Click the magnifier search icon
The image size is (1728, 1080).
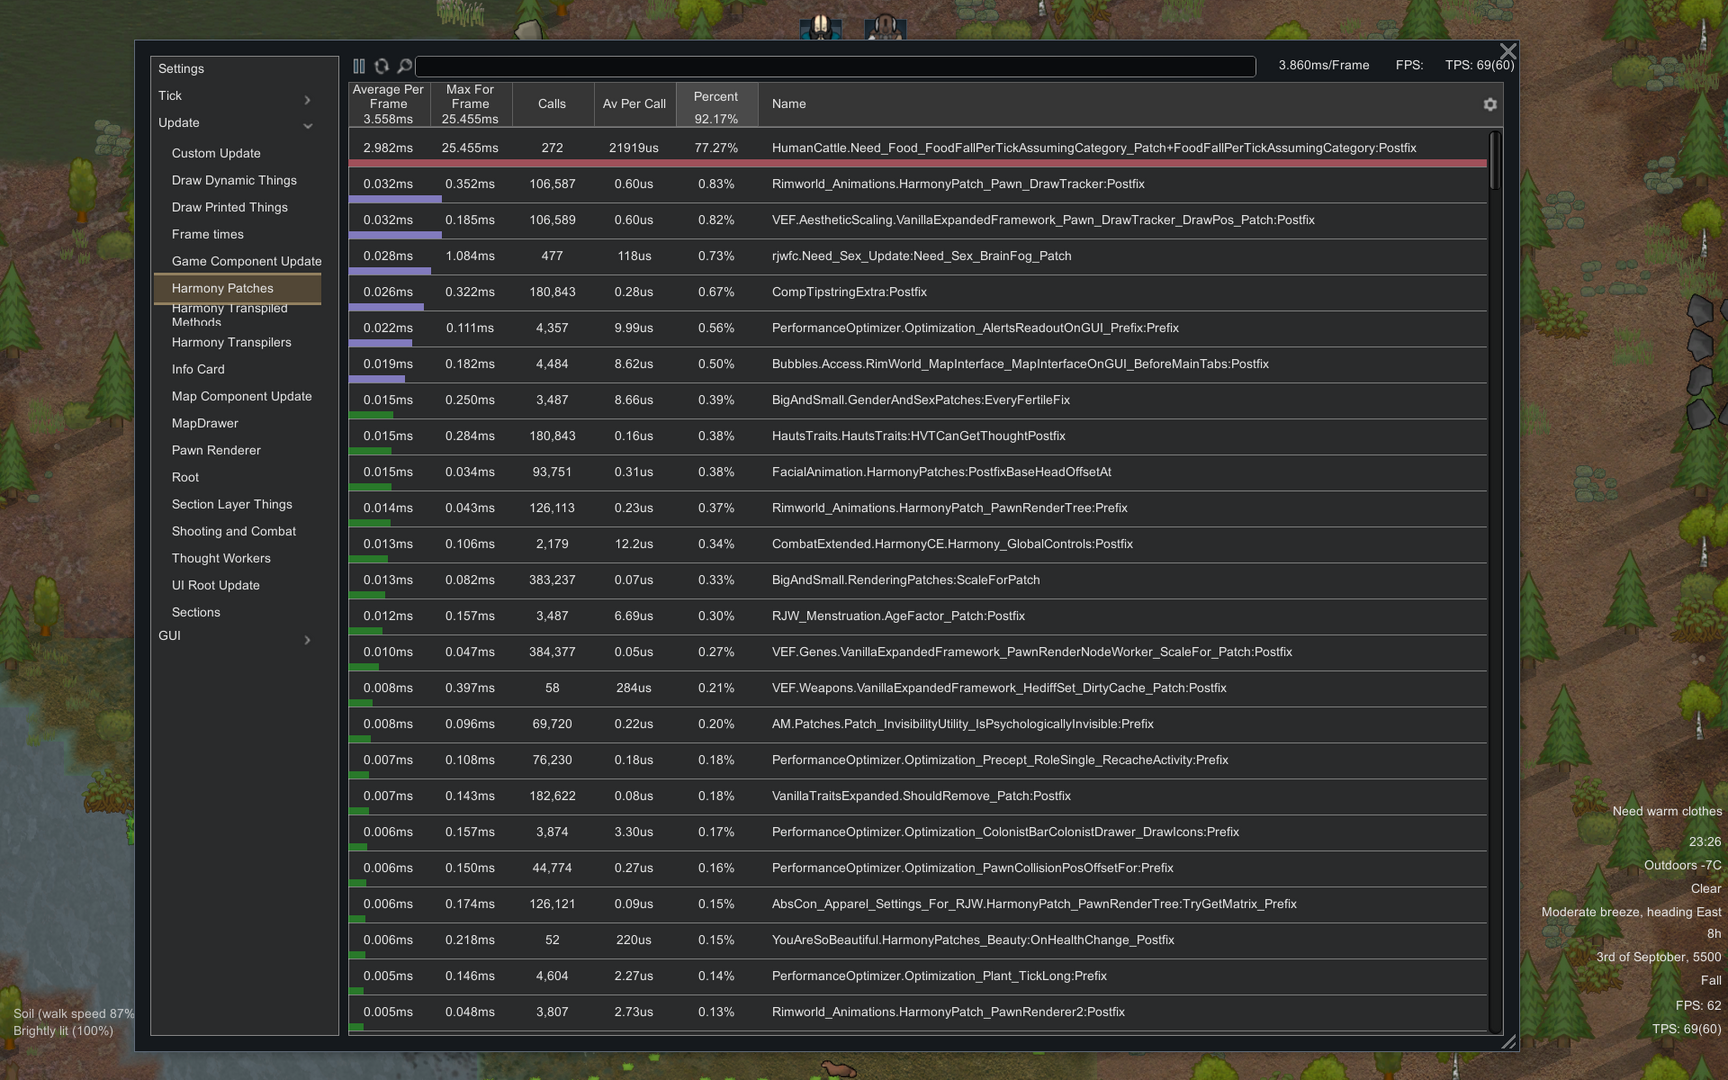pos(405,66)
